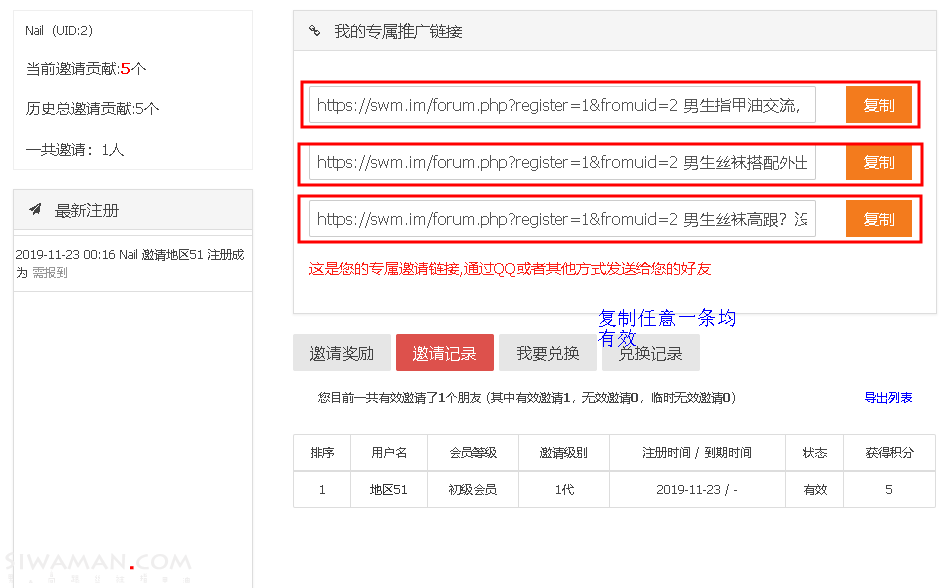Select user 地区51 in the invite table
The width and height of the screenshot is (945, 588).
coord(389,490)
